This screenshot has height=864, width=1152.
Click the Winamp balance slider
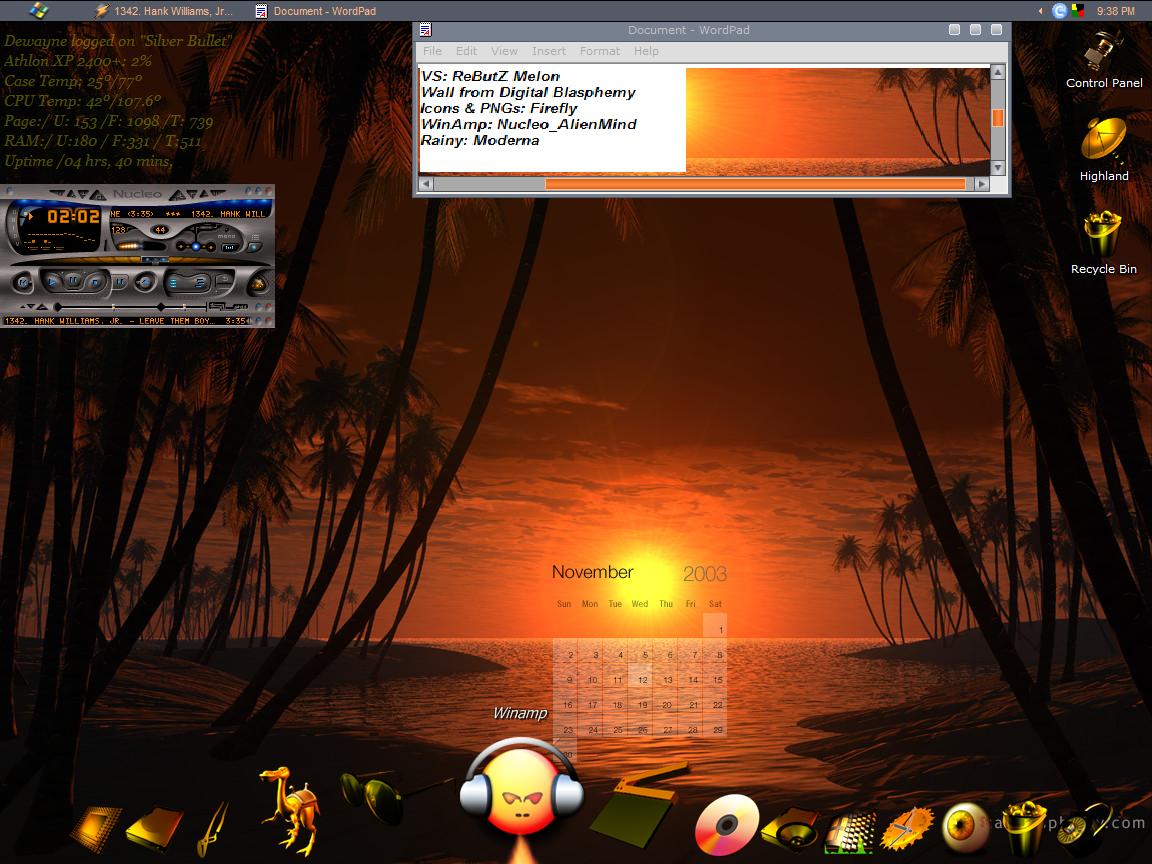(x=196, y=246)
